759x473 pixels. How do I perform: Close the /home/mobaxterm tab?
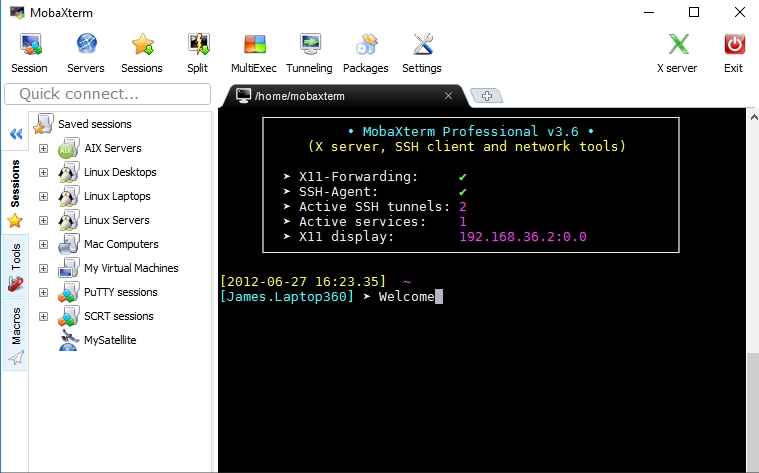tap(448, 96)
